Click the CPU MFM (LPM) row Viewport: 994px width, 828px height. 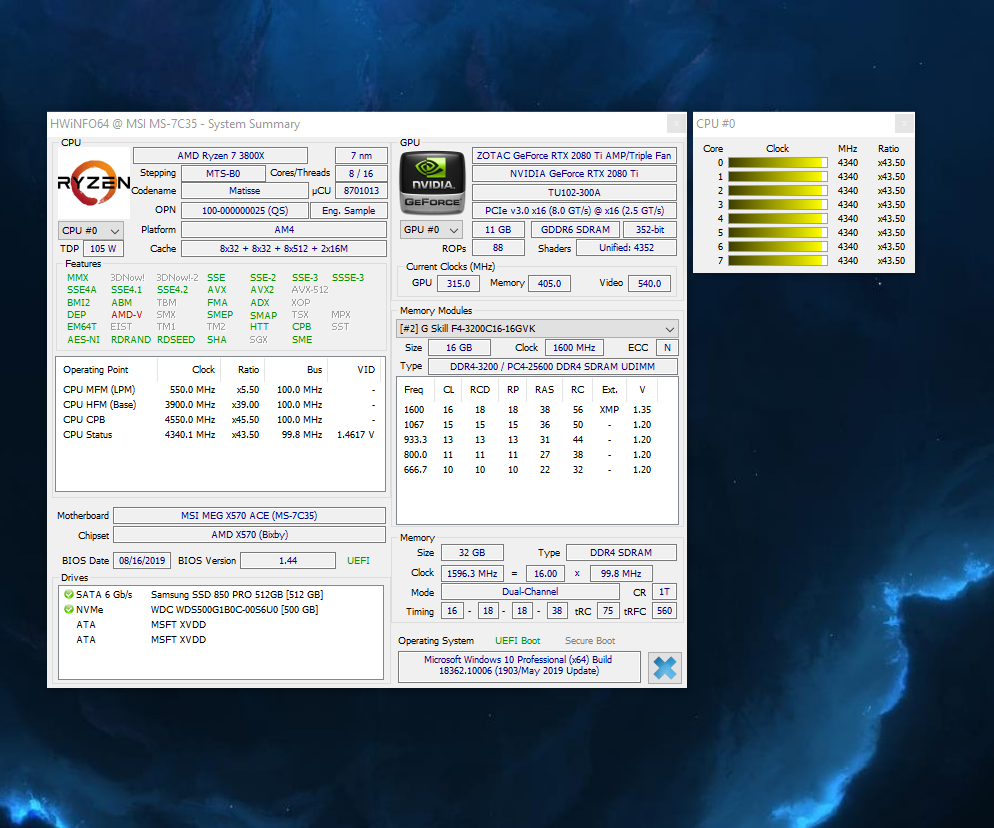tap(219, 390)
